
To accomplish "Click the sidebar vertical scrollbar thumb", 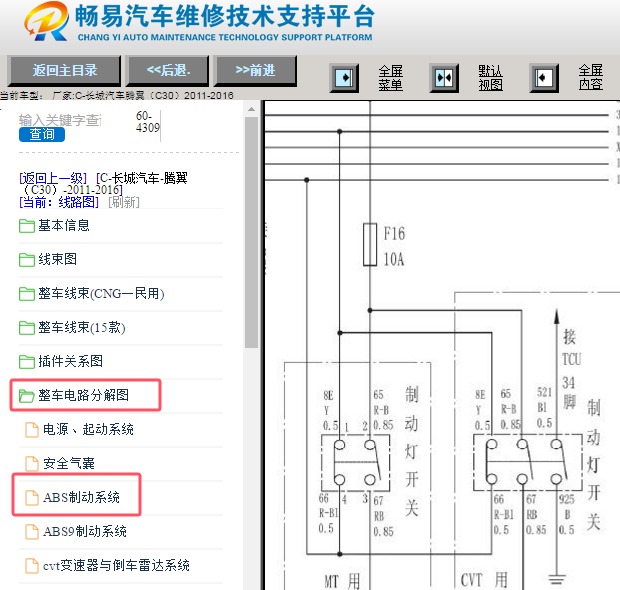I will [251, 233].
